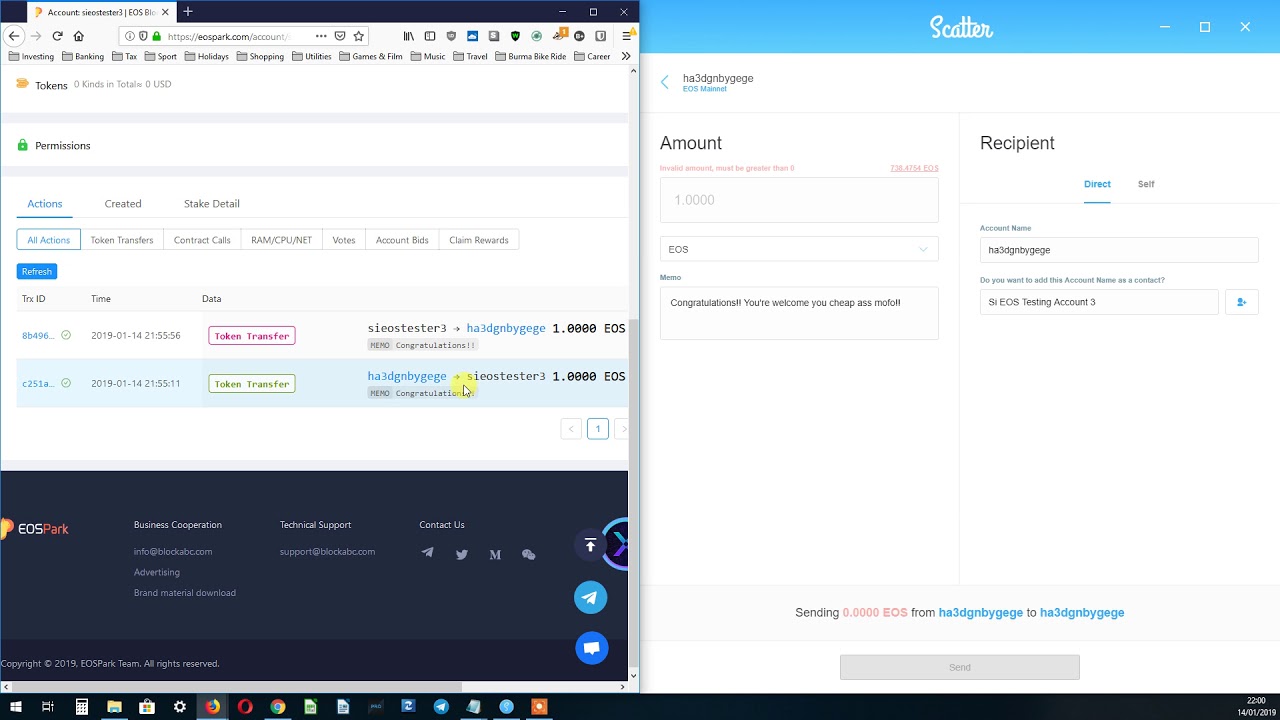Select the Contract Calls filter
This screenshot has height=720, width=1280.
coord(202,240)
